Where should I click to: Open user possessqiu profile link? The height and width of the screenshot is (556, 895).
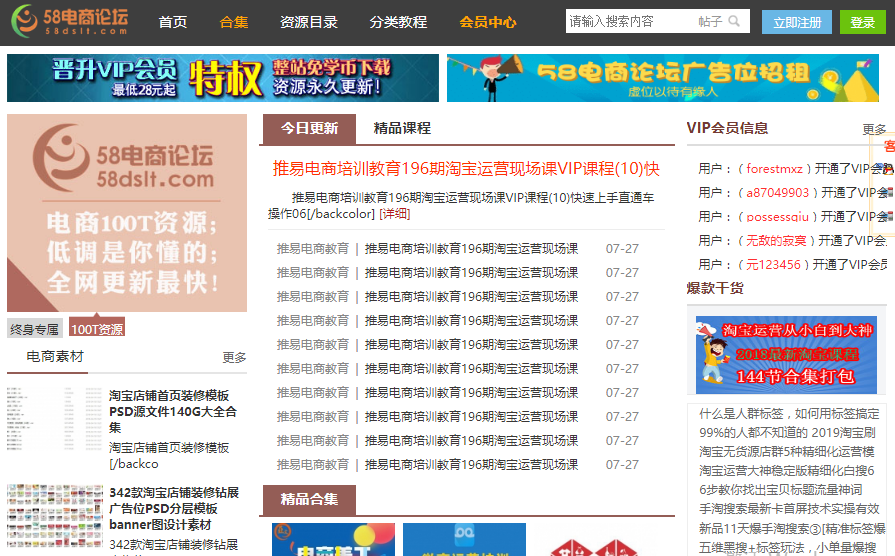click(777, 217)
